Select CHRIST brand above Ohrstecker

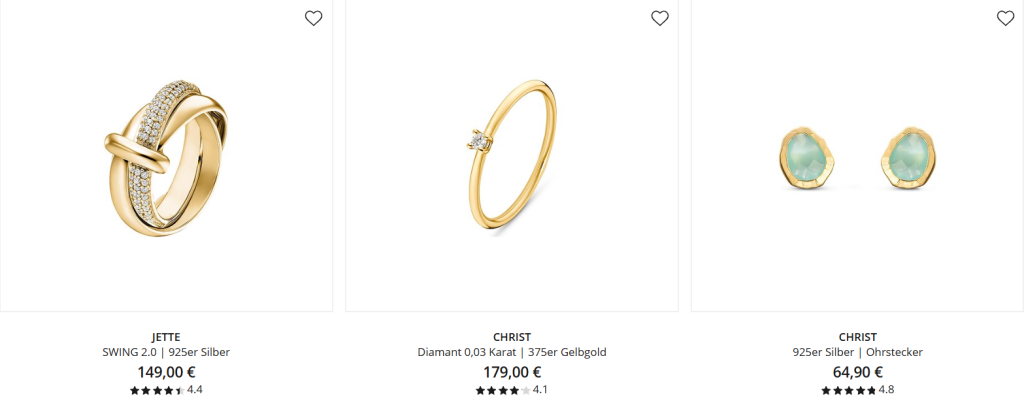[857, 338]
